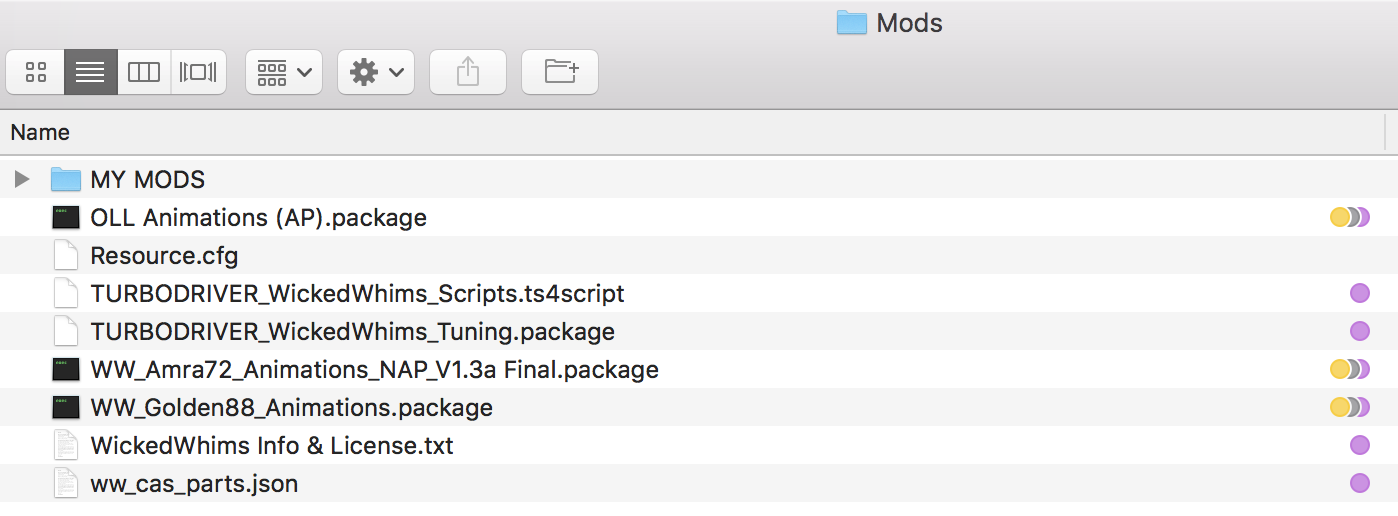Switch to icon view
This screenshot has height=516, width=1398.
36,72
